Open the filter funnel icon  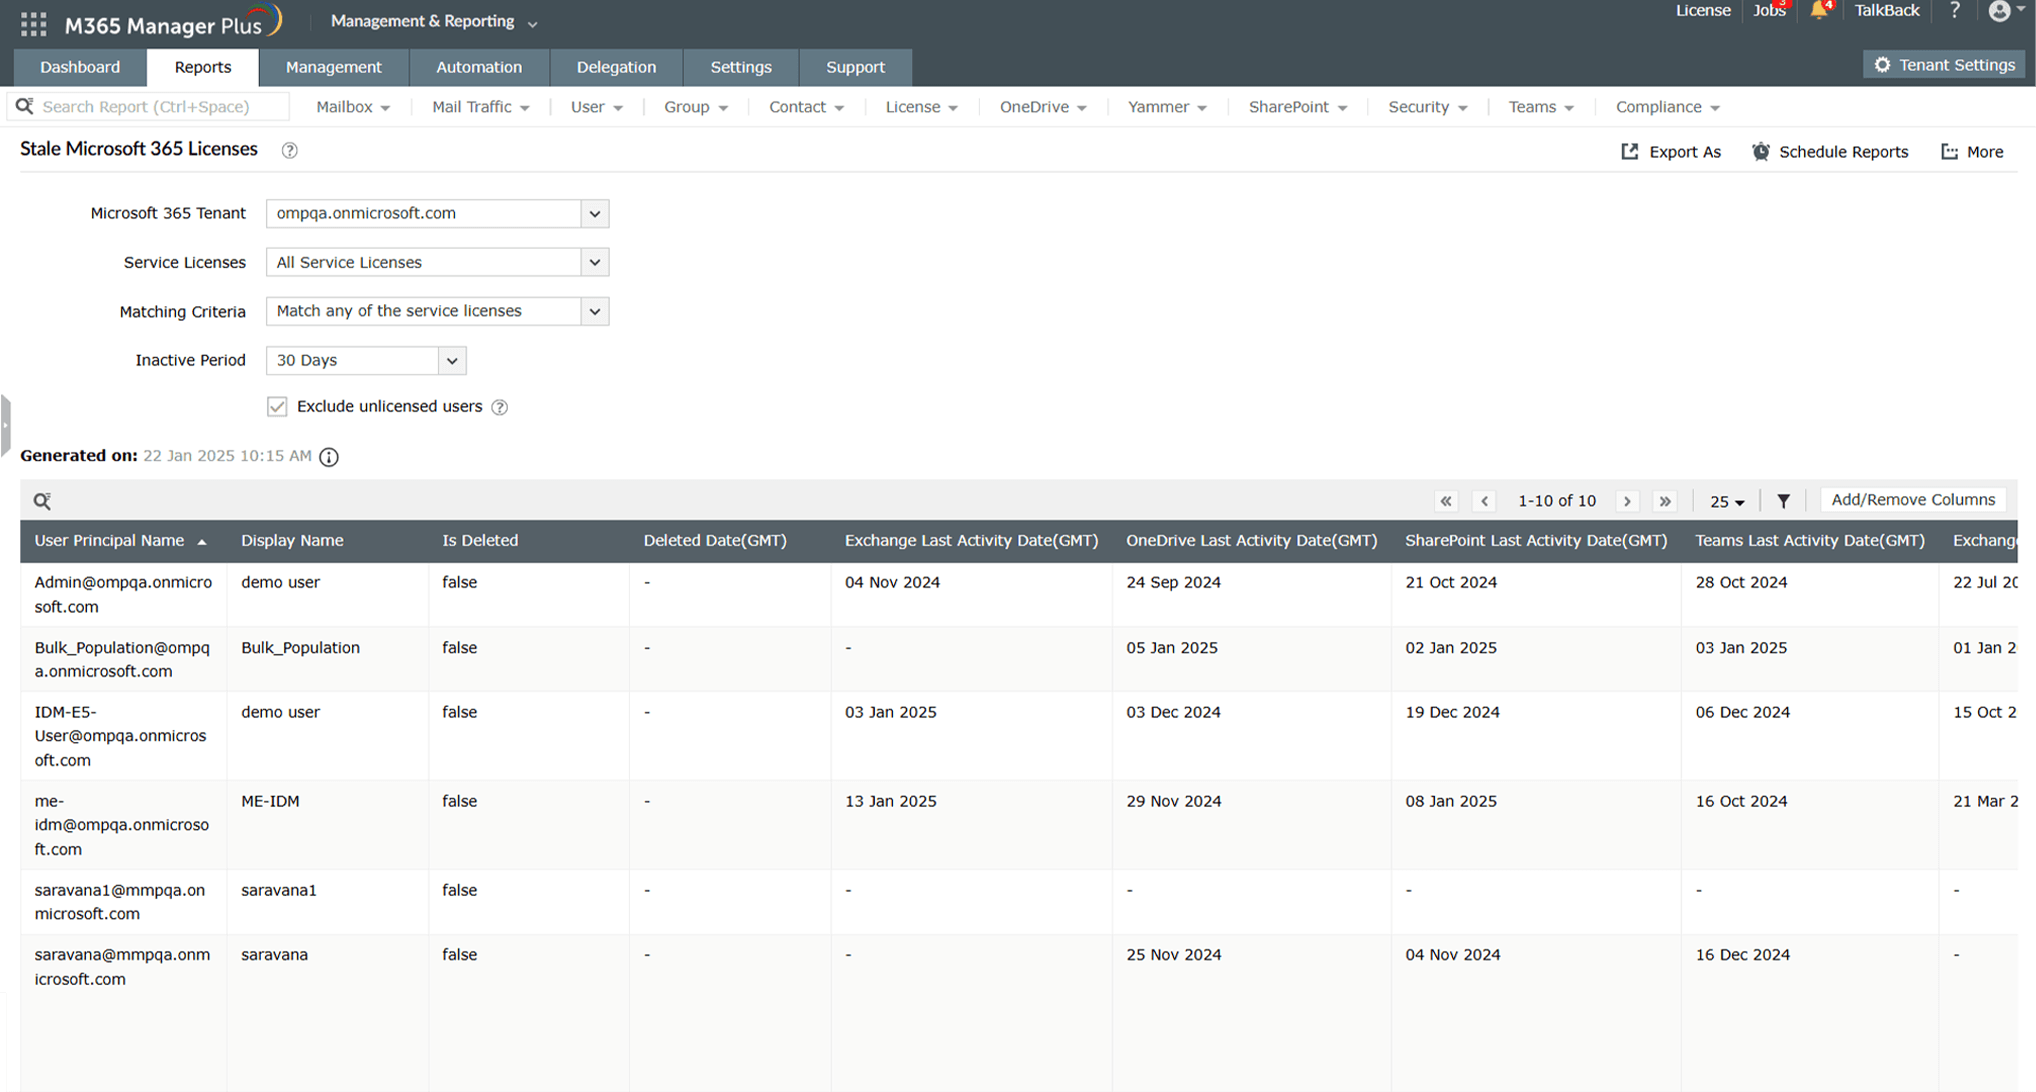point(1783,501)
